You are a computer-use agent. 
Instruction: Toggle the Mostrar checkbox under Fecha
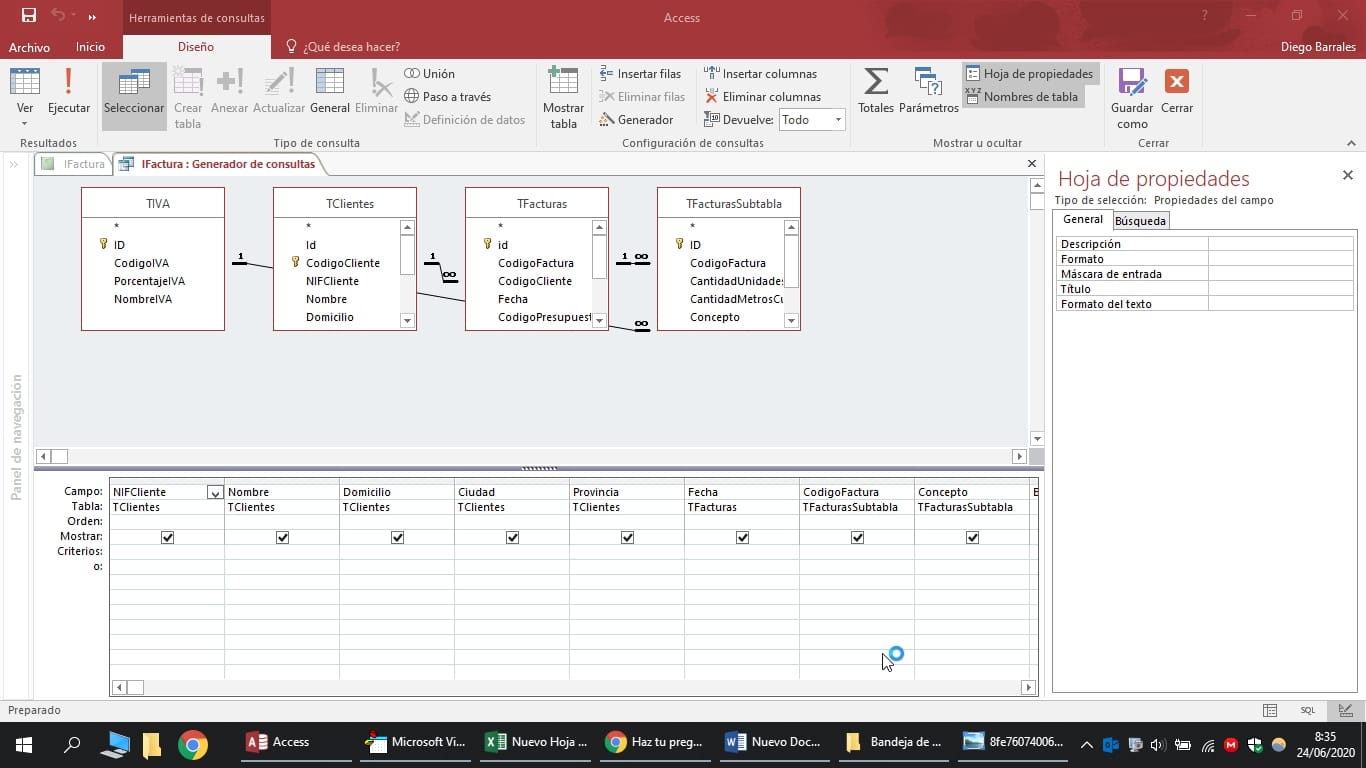tap(742, 538)
